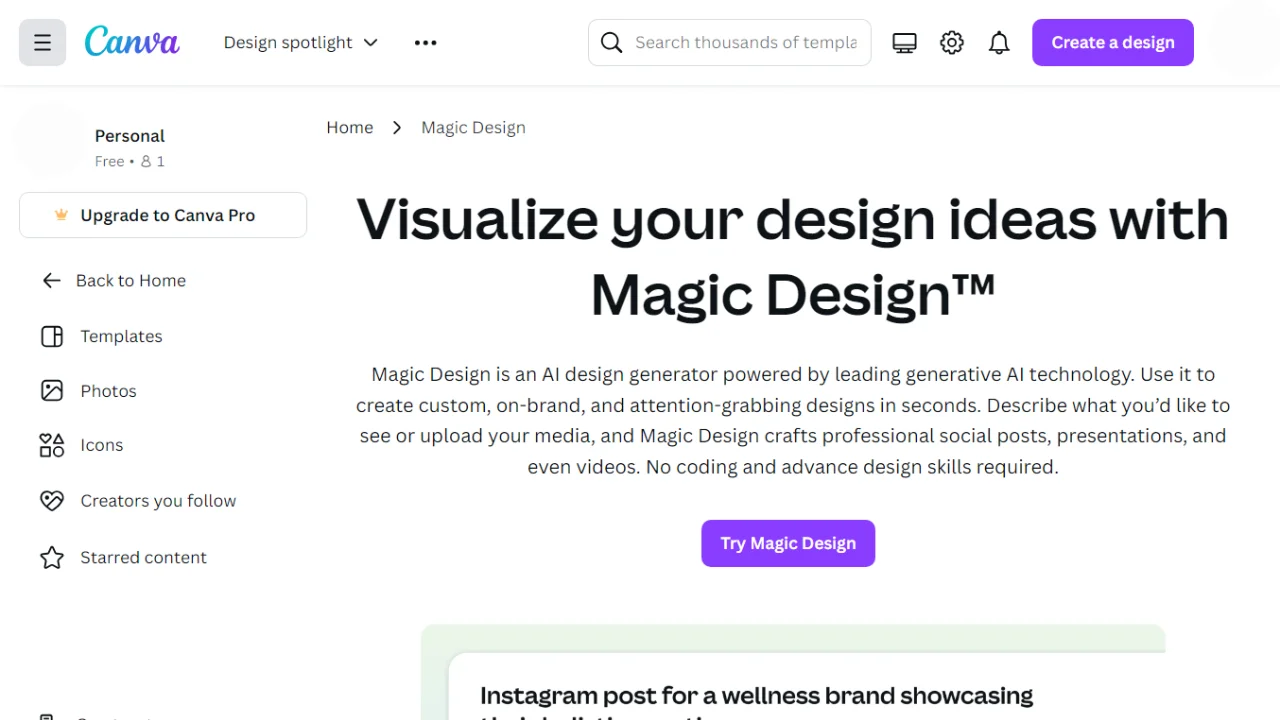View Creators you follow
This screenshot has height=720, width=1280.
158,500
